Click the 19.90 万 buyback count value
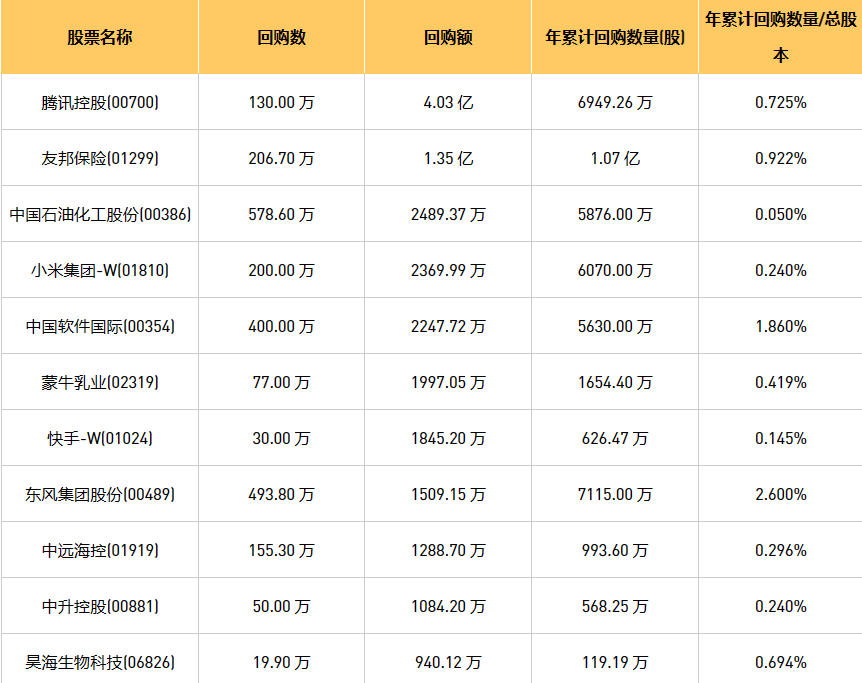Screen dimensions: 862x683 coord(281,663)
